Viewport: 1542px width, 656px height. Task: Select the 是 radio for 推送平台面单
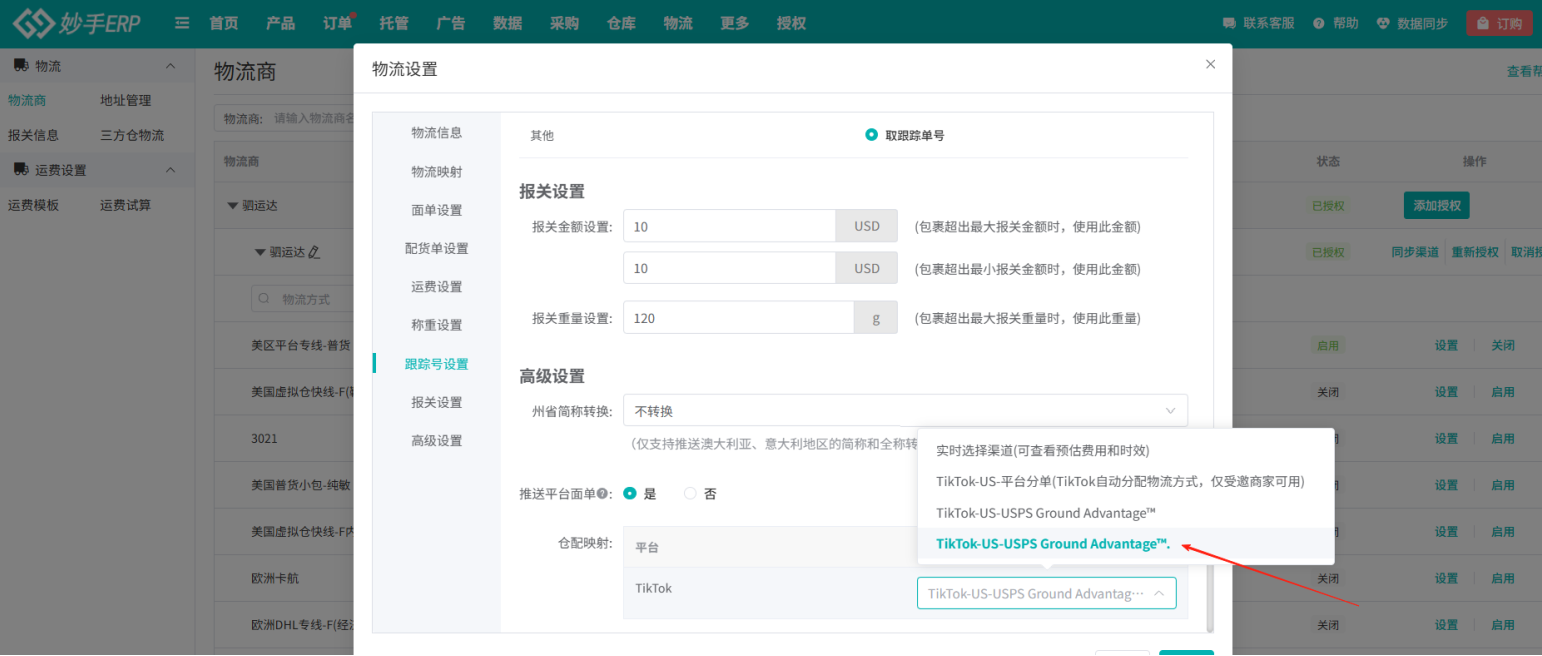coord(630,493)
